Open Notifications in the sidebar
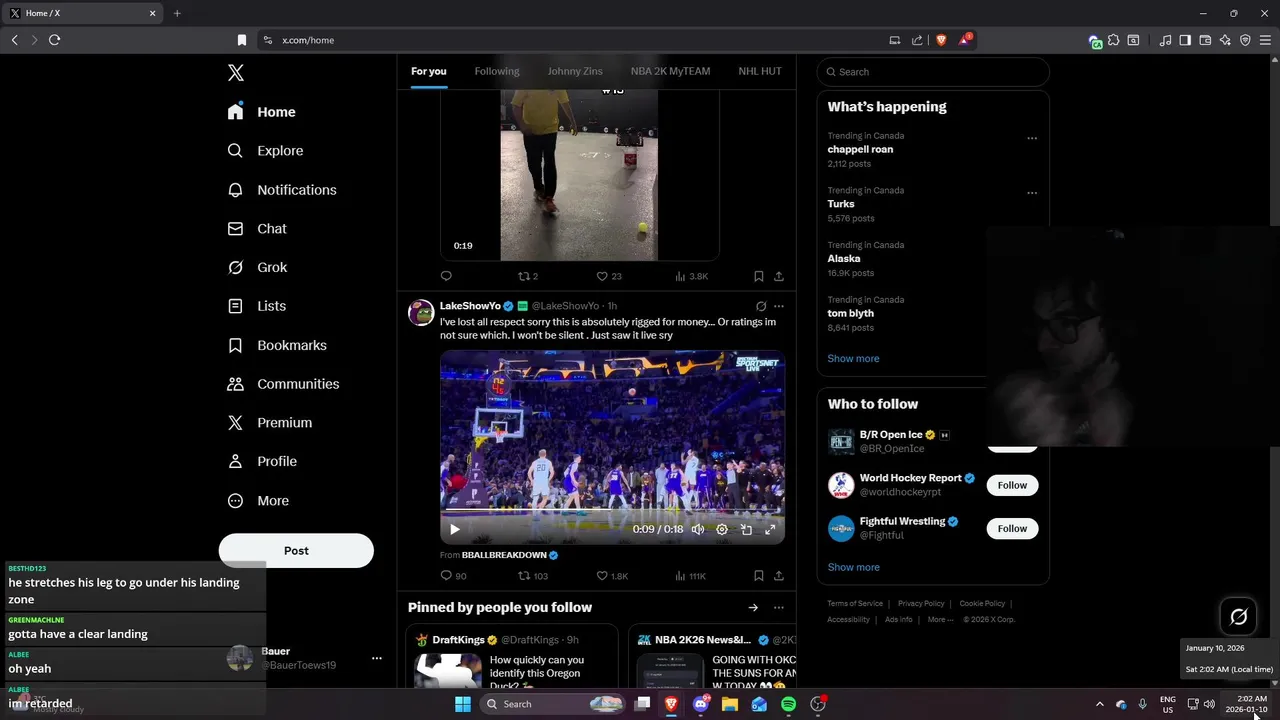The image size is (1280, 720). tap(282, 190)
